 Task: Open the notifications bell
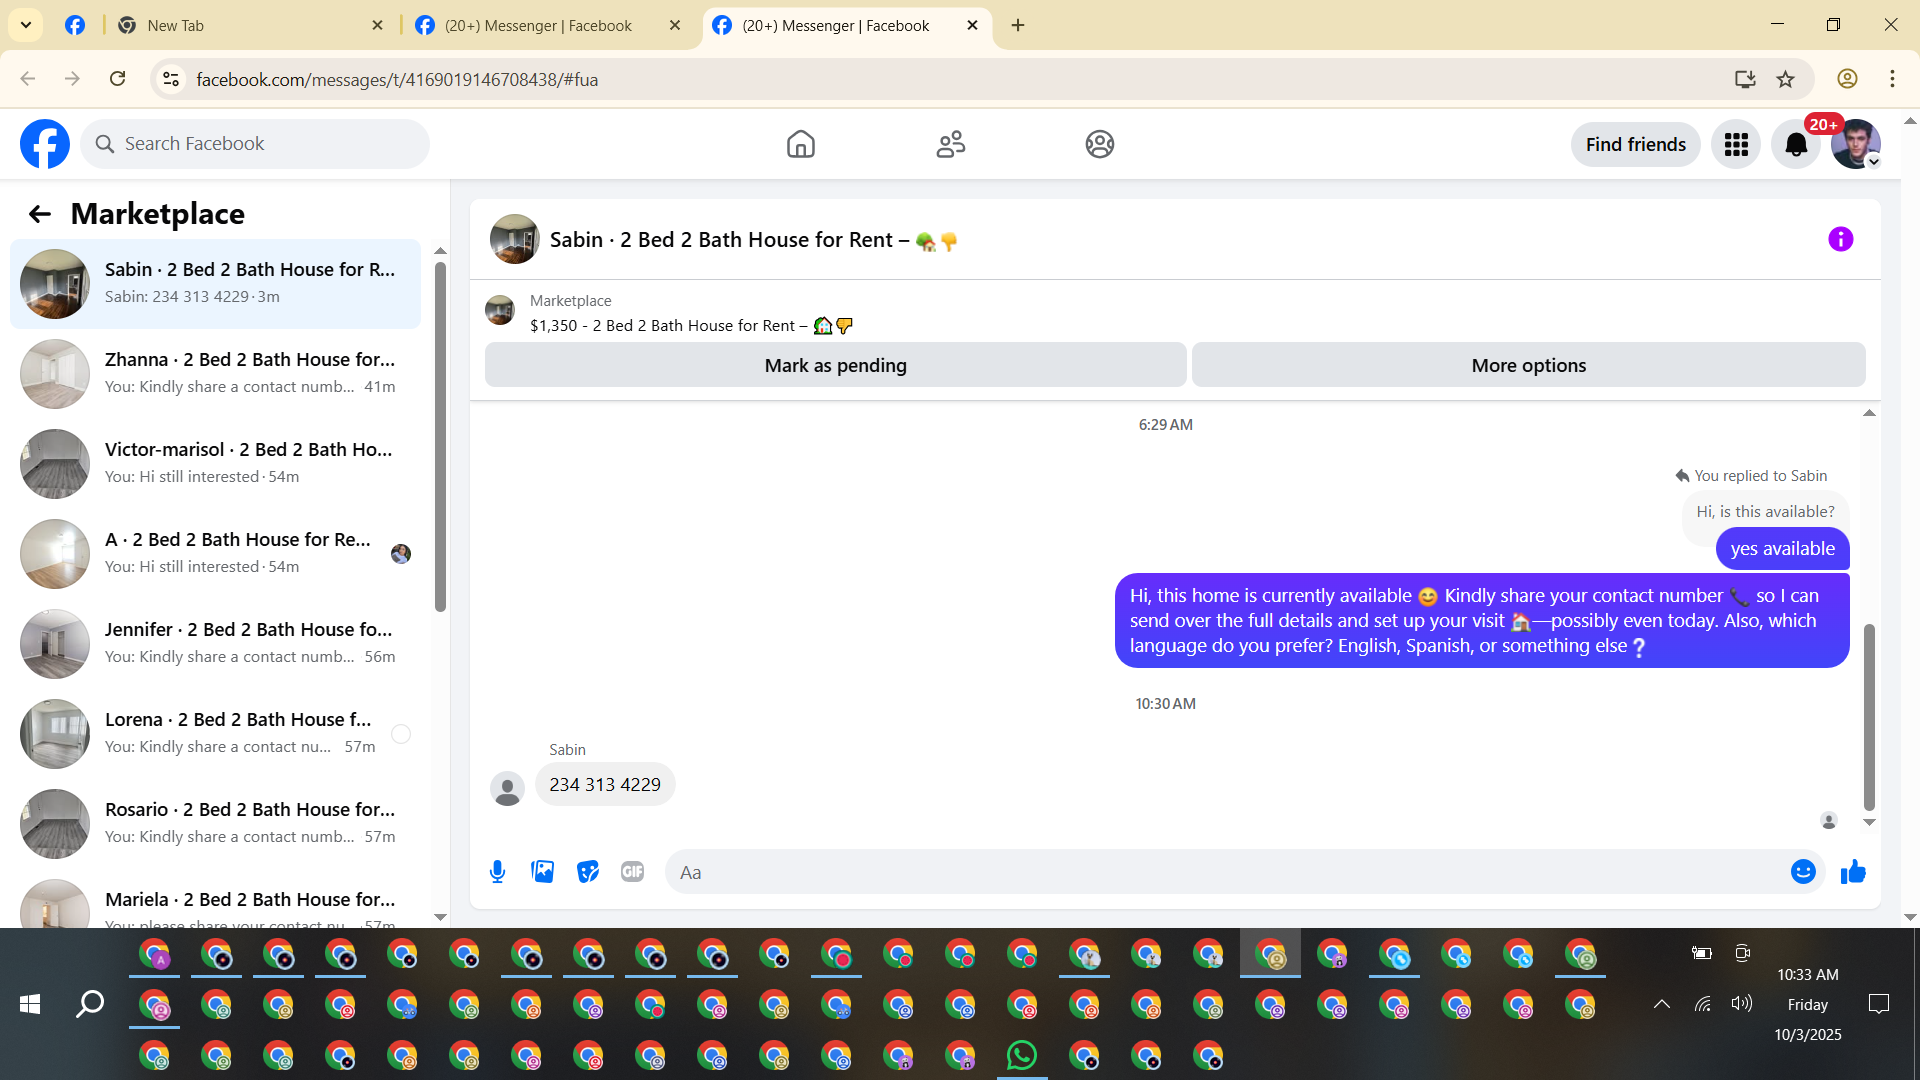click(1796, 145)
